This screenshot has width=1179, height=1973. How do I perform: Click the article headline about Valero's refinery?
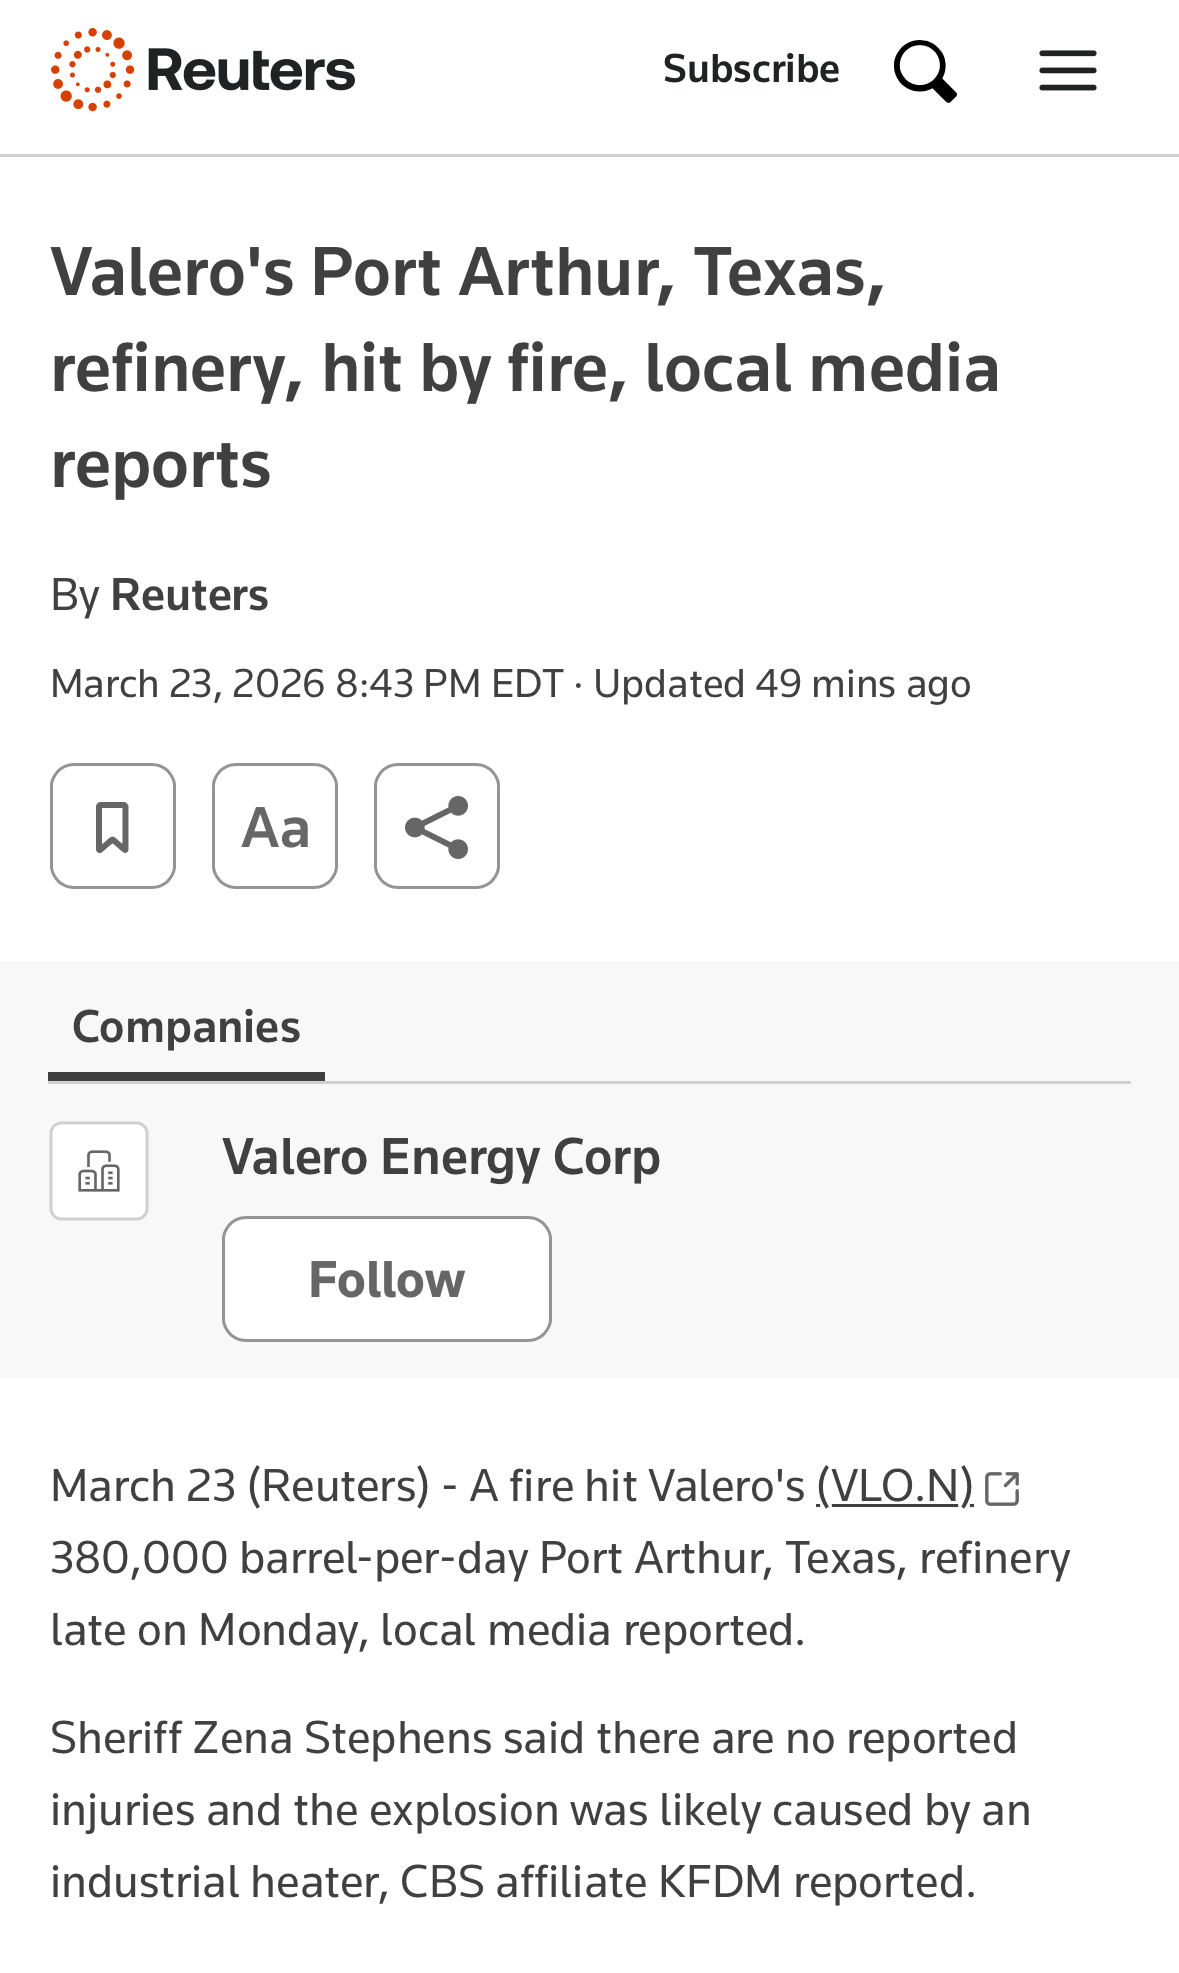pos(525,368)
